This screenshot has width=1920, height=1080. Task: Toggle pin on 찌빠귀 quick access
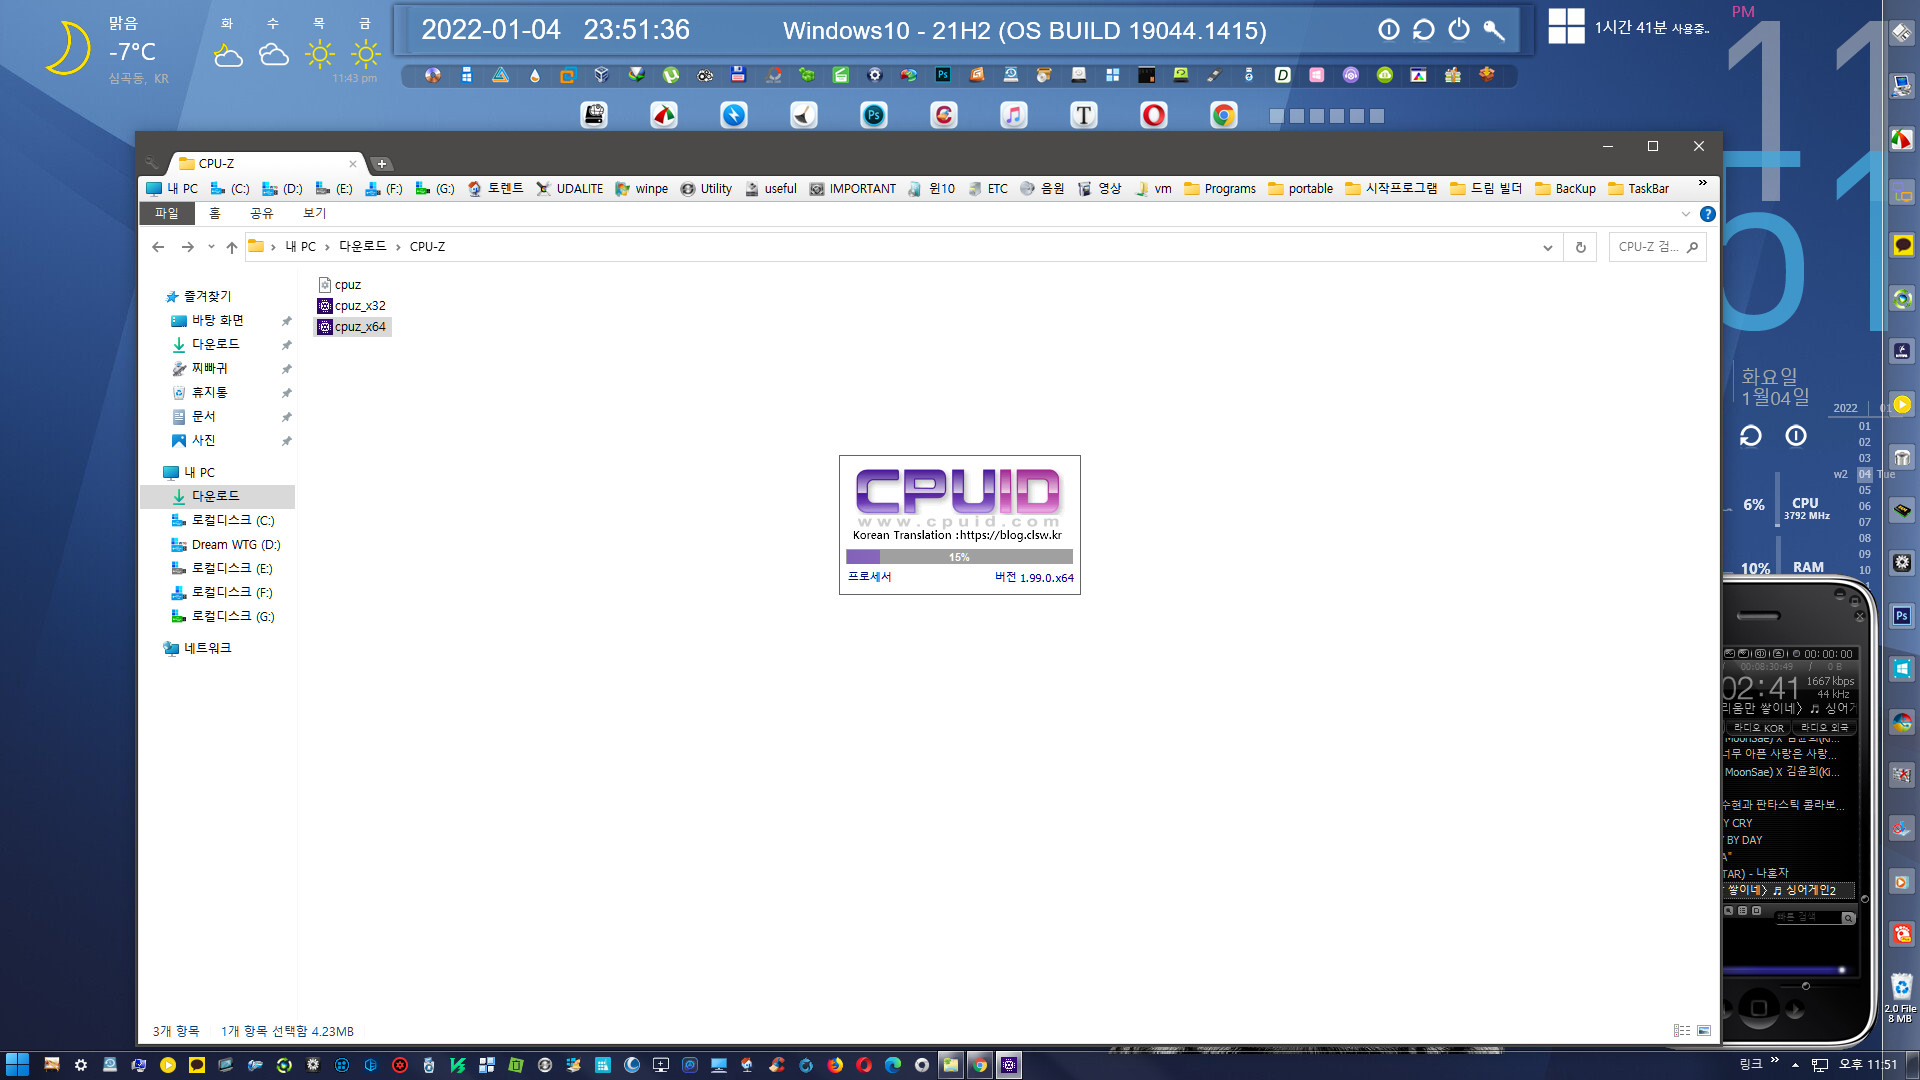pos(286,369)
